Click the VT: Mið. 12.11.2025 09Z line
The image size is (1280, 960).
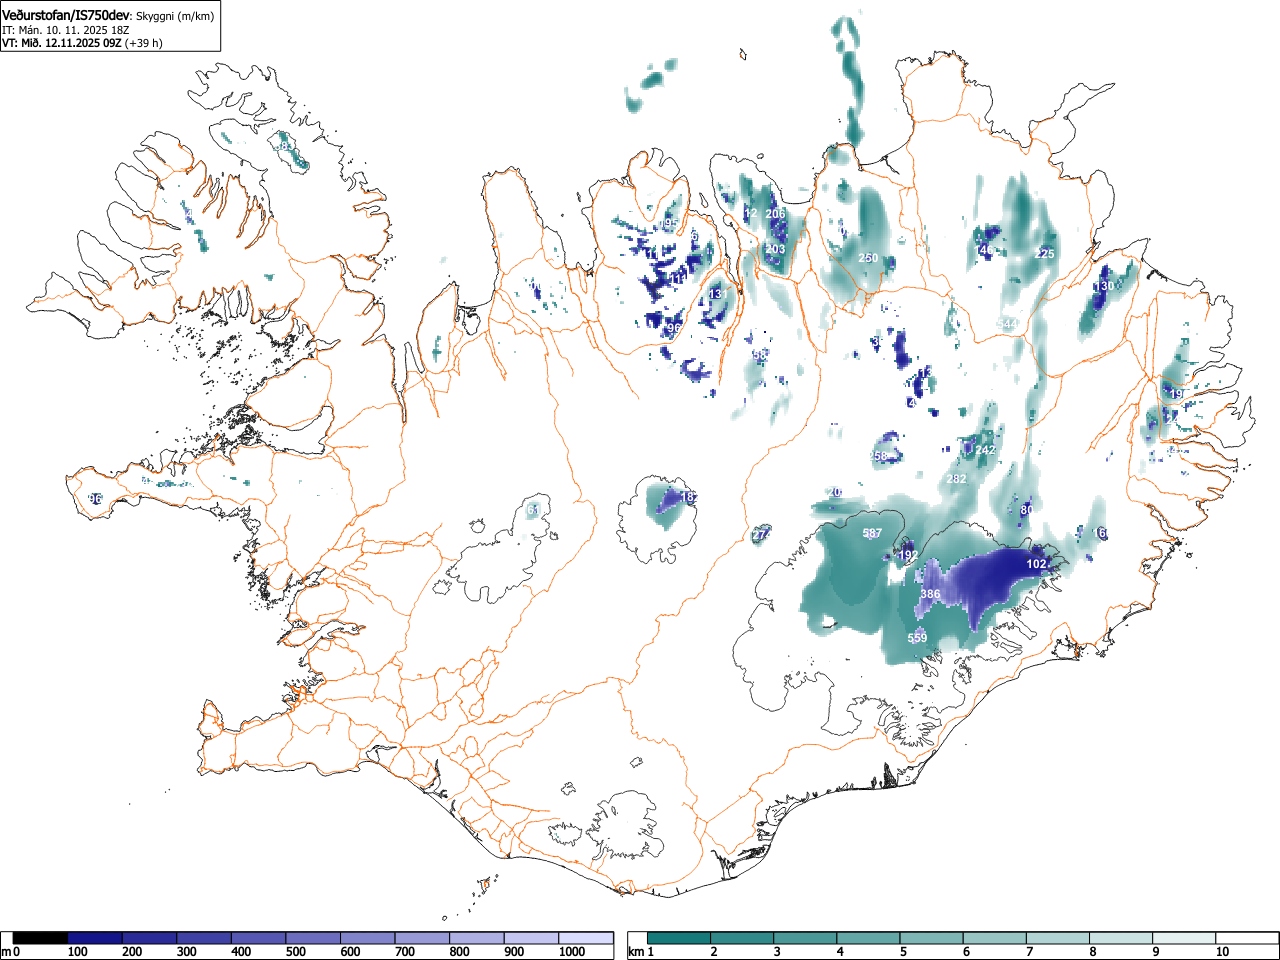[61, 43]
